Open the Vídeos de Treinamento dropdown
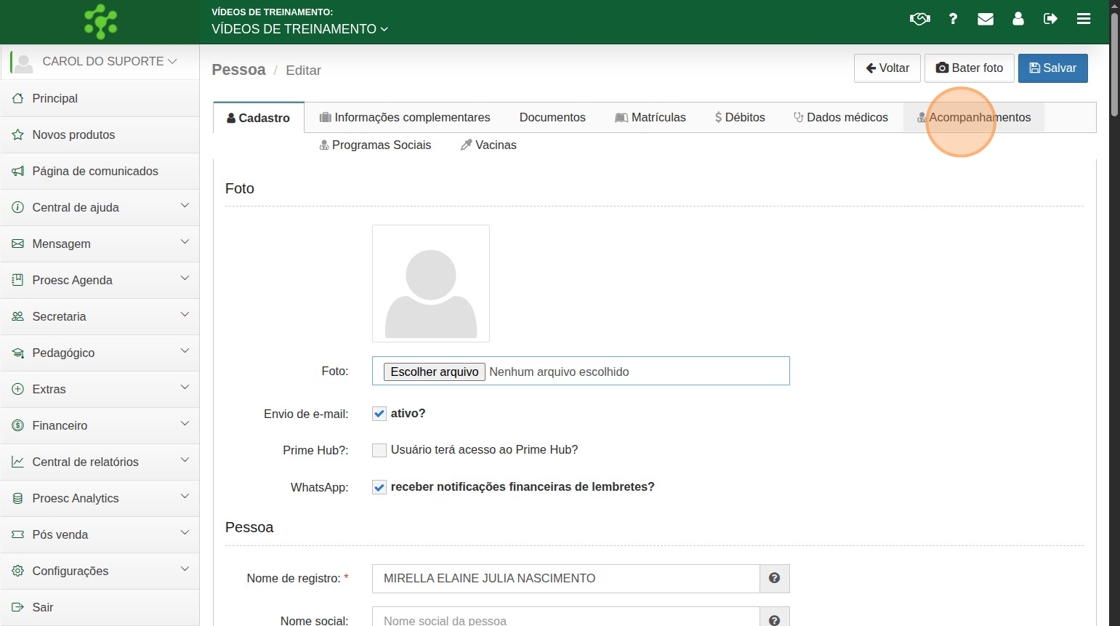Viewport: 1120px width, 626px height. (299, 29)
